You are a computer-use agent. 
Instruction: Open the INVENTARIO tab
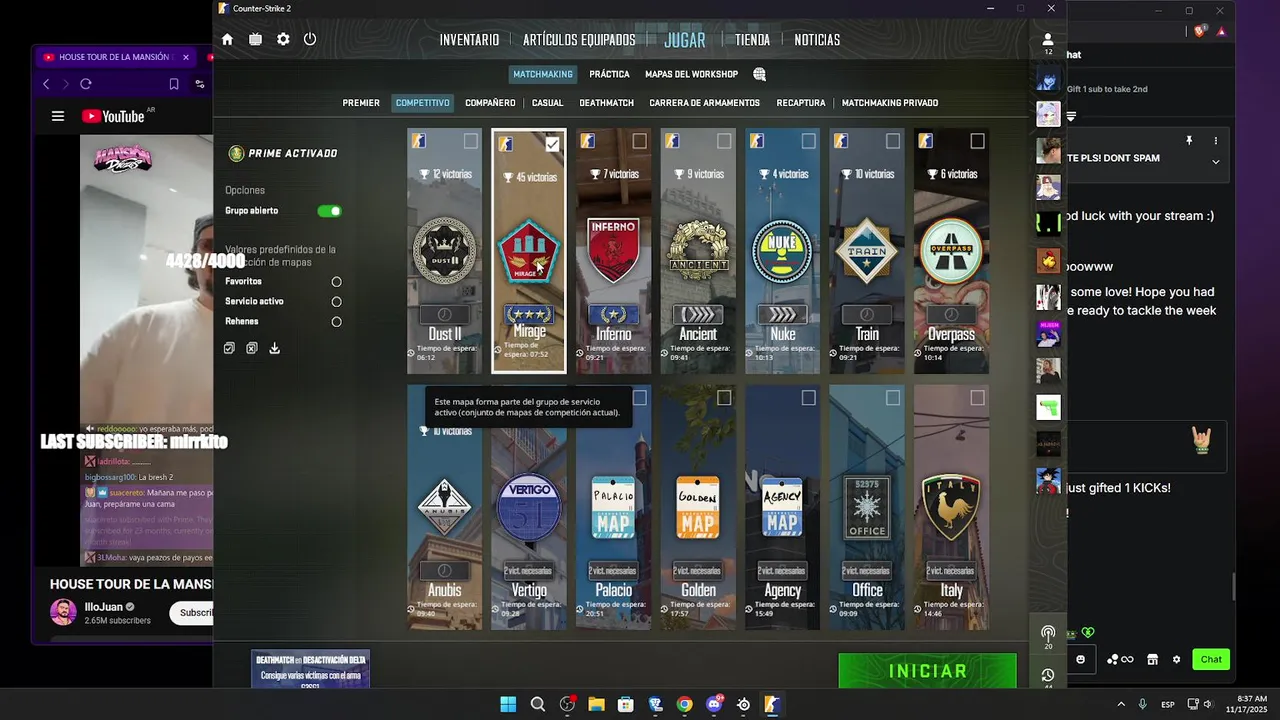(x=469, y=40)
